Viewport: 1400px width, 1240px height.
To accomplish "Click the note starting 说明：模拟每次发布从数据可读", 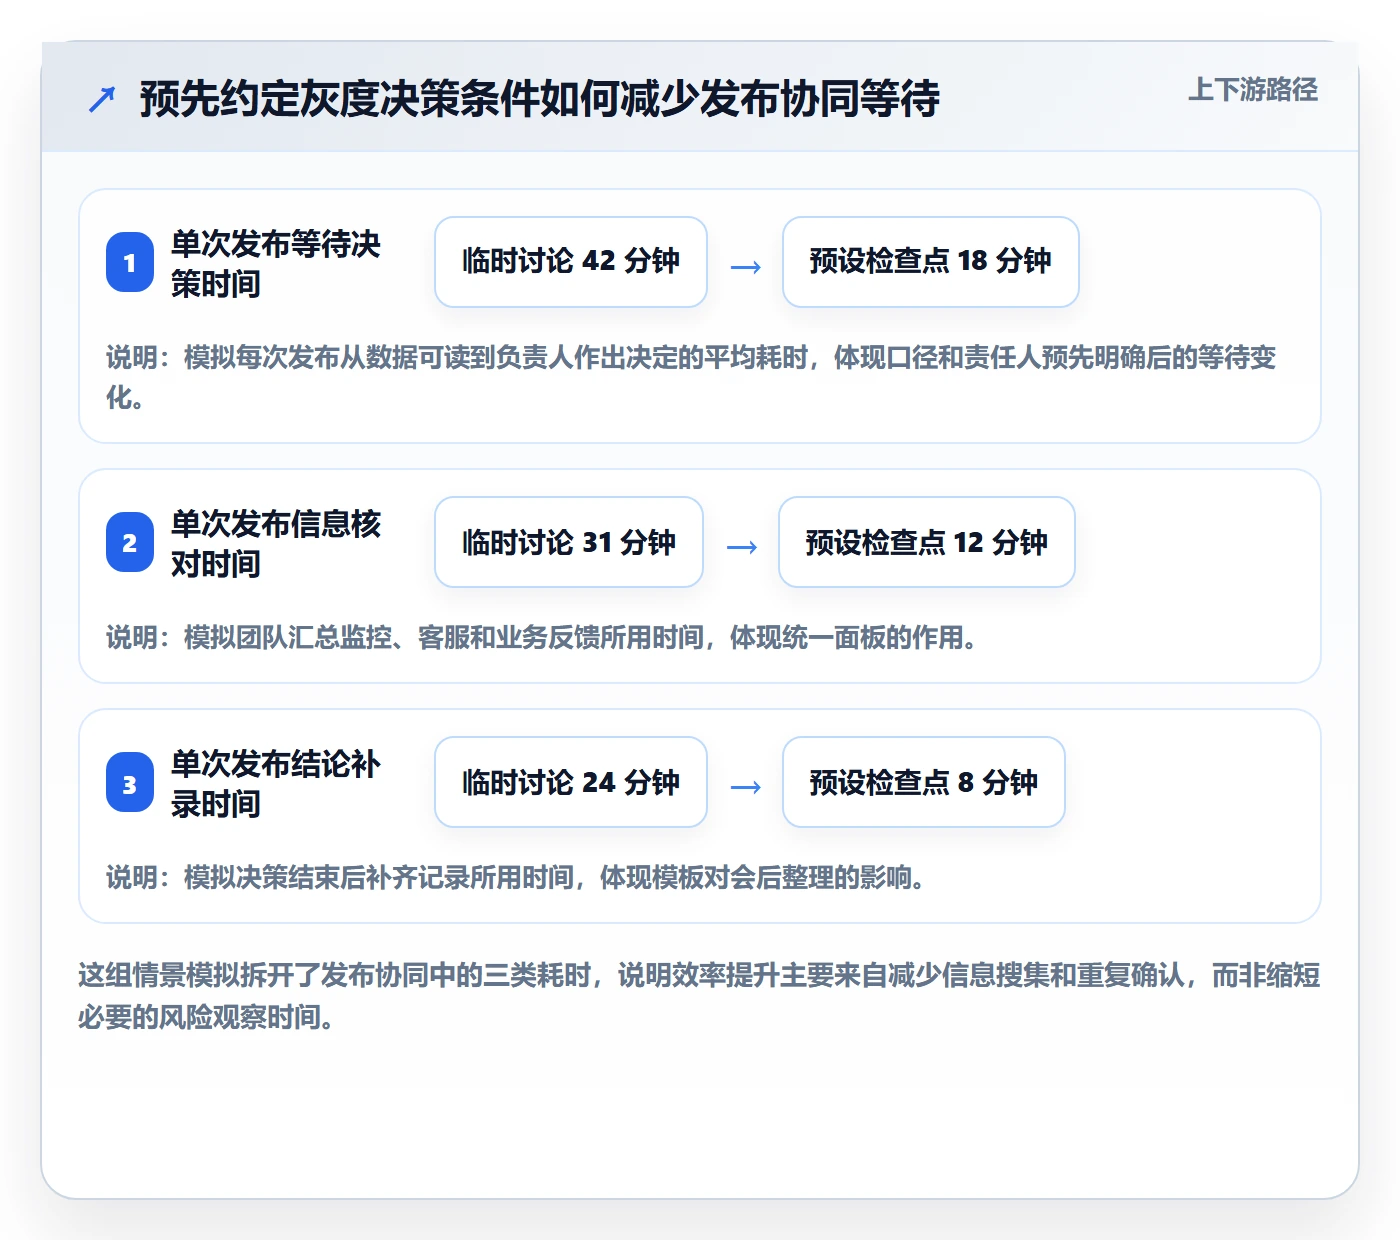I will (691, 377).
